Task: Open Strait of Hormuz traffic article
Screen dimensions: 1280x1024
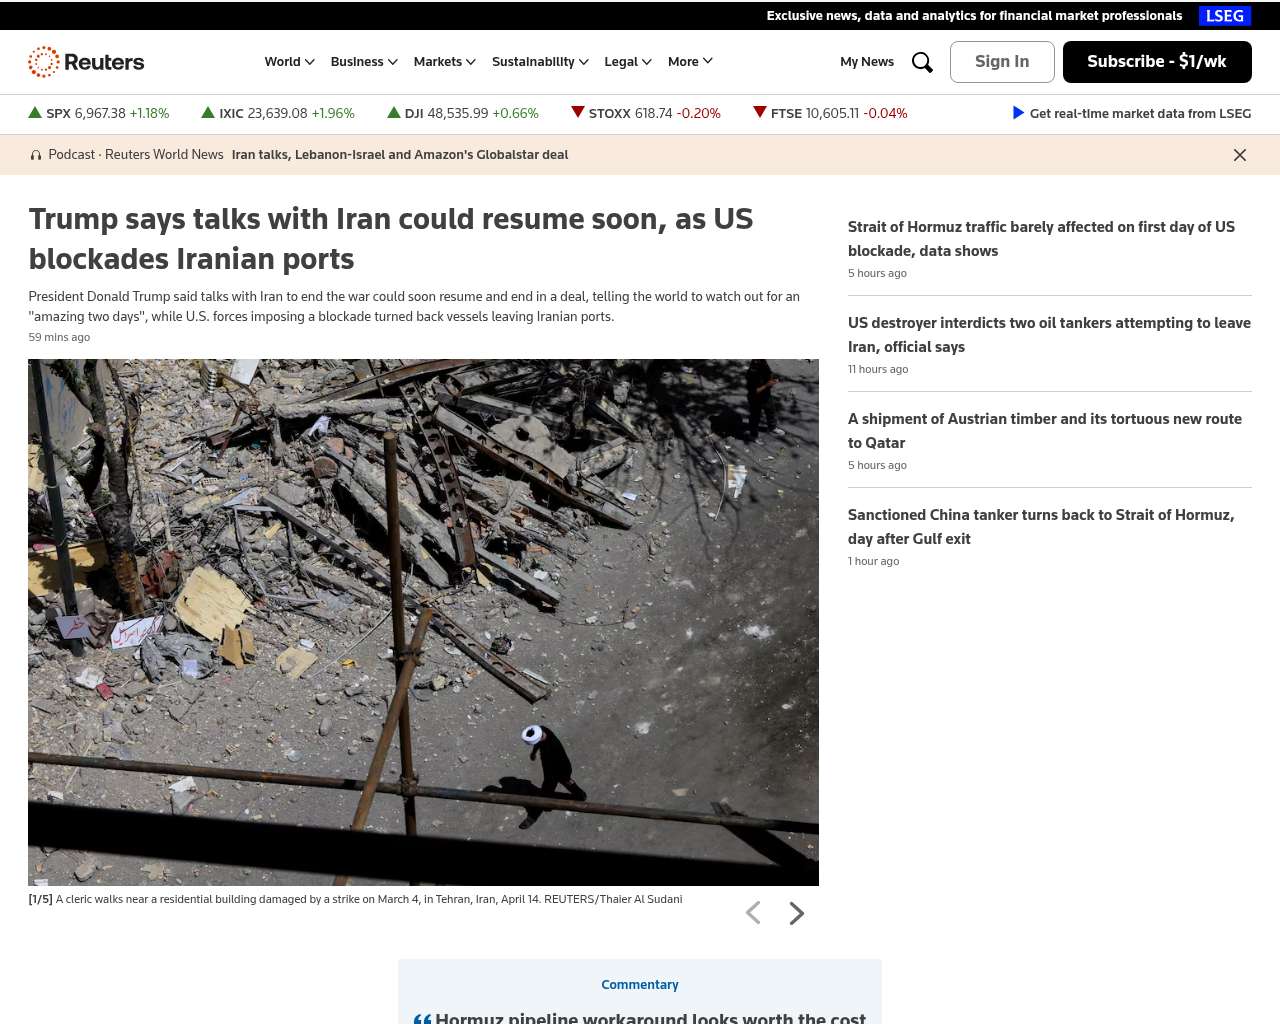Action: point(1041,239)
